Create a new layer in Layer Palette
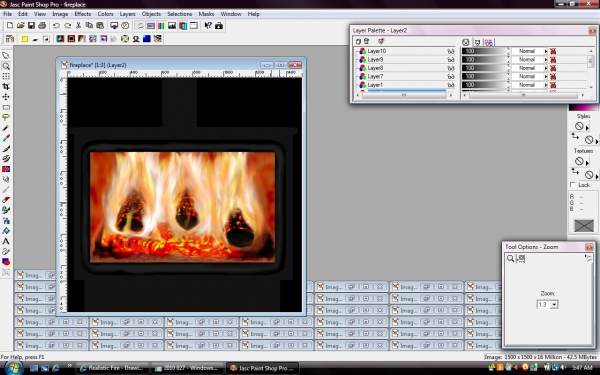This screenshot has width=600, height=375. click(x=358, y=41)
